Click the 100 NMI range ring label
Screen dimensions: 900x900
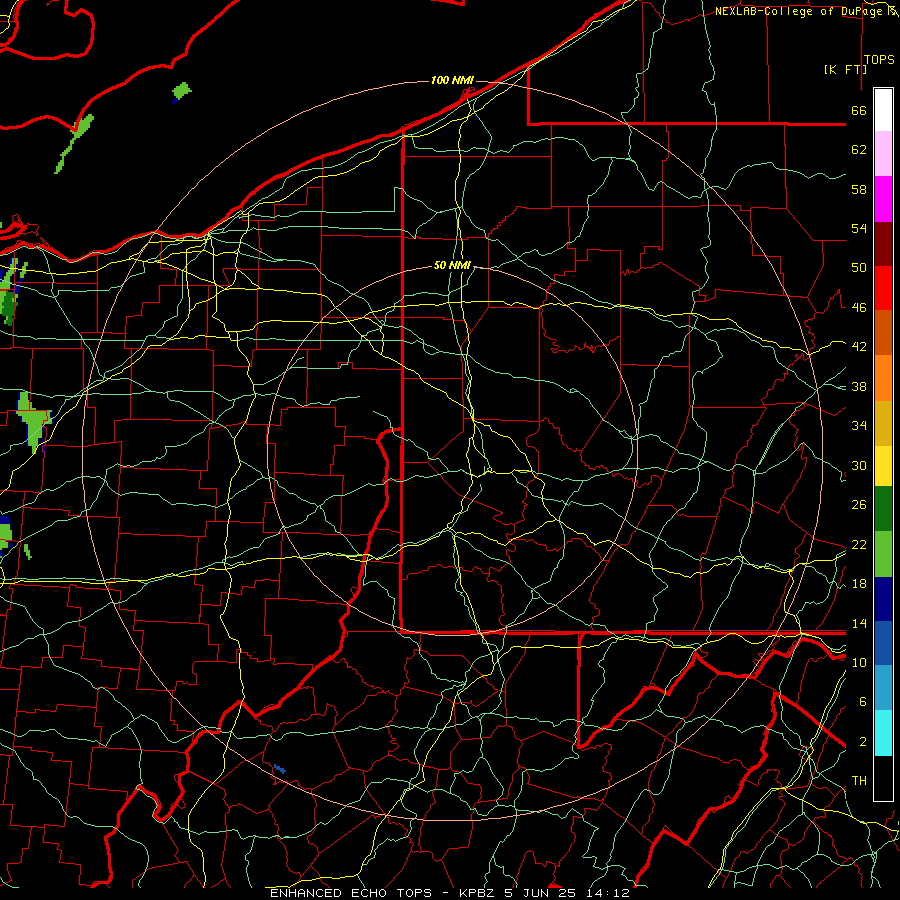(x=452, y=80)
